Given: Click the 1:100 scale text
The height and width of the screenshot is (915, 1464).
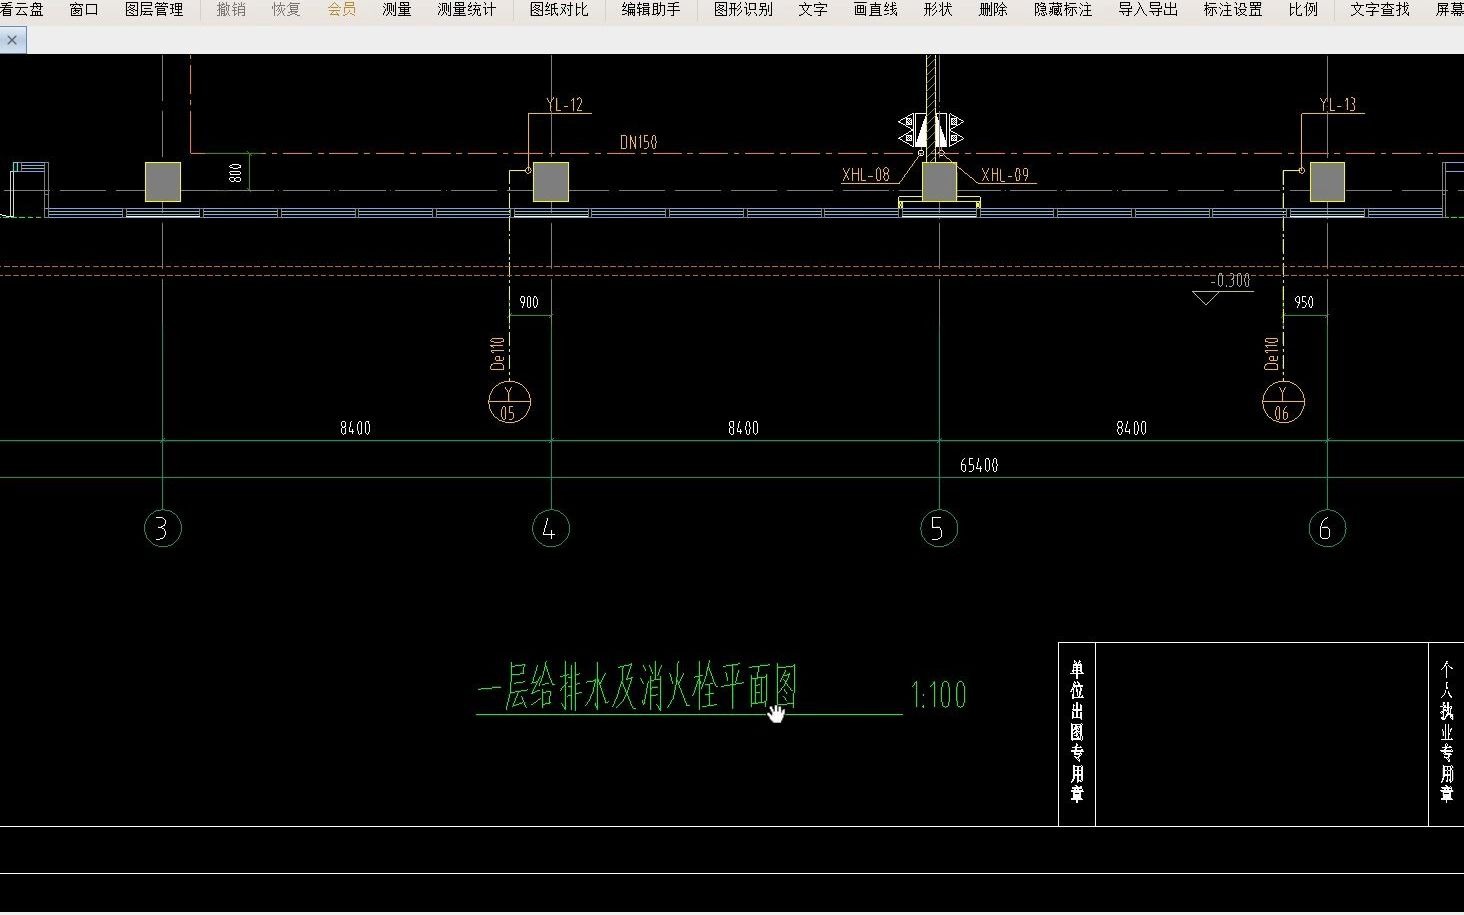Looking at the screenshot, I should click(x=938, y=694).
